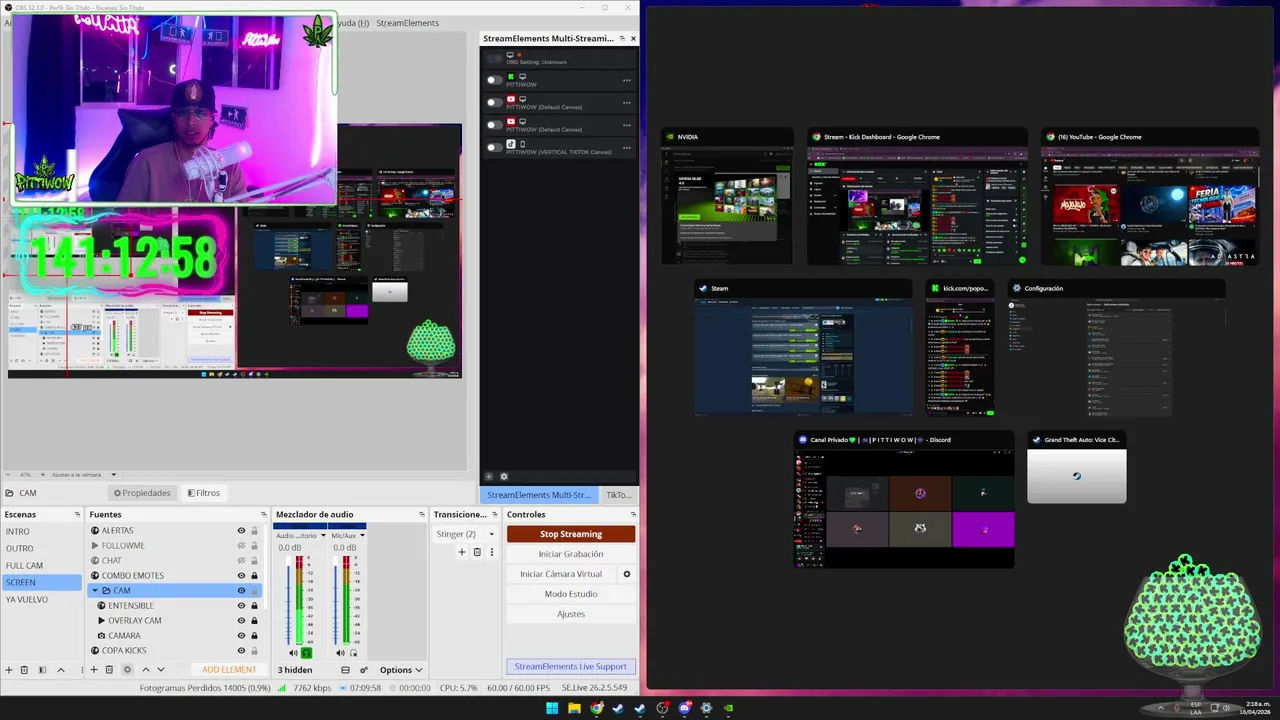Open Windows Start menu on taskbar
The width and height of the screenshot is (1280, 720).
pyautogui.click(x=552, y=708)
